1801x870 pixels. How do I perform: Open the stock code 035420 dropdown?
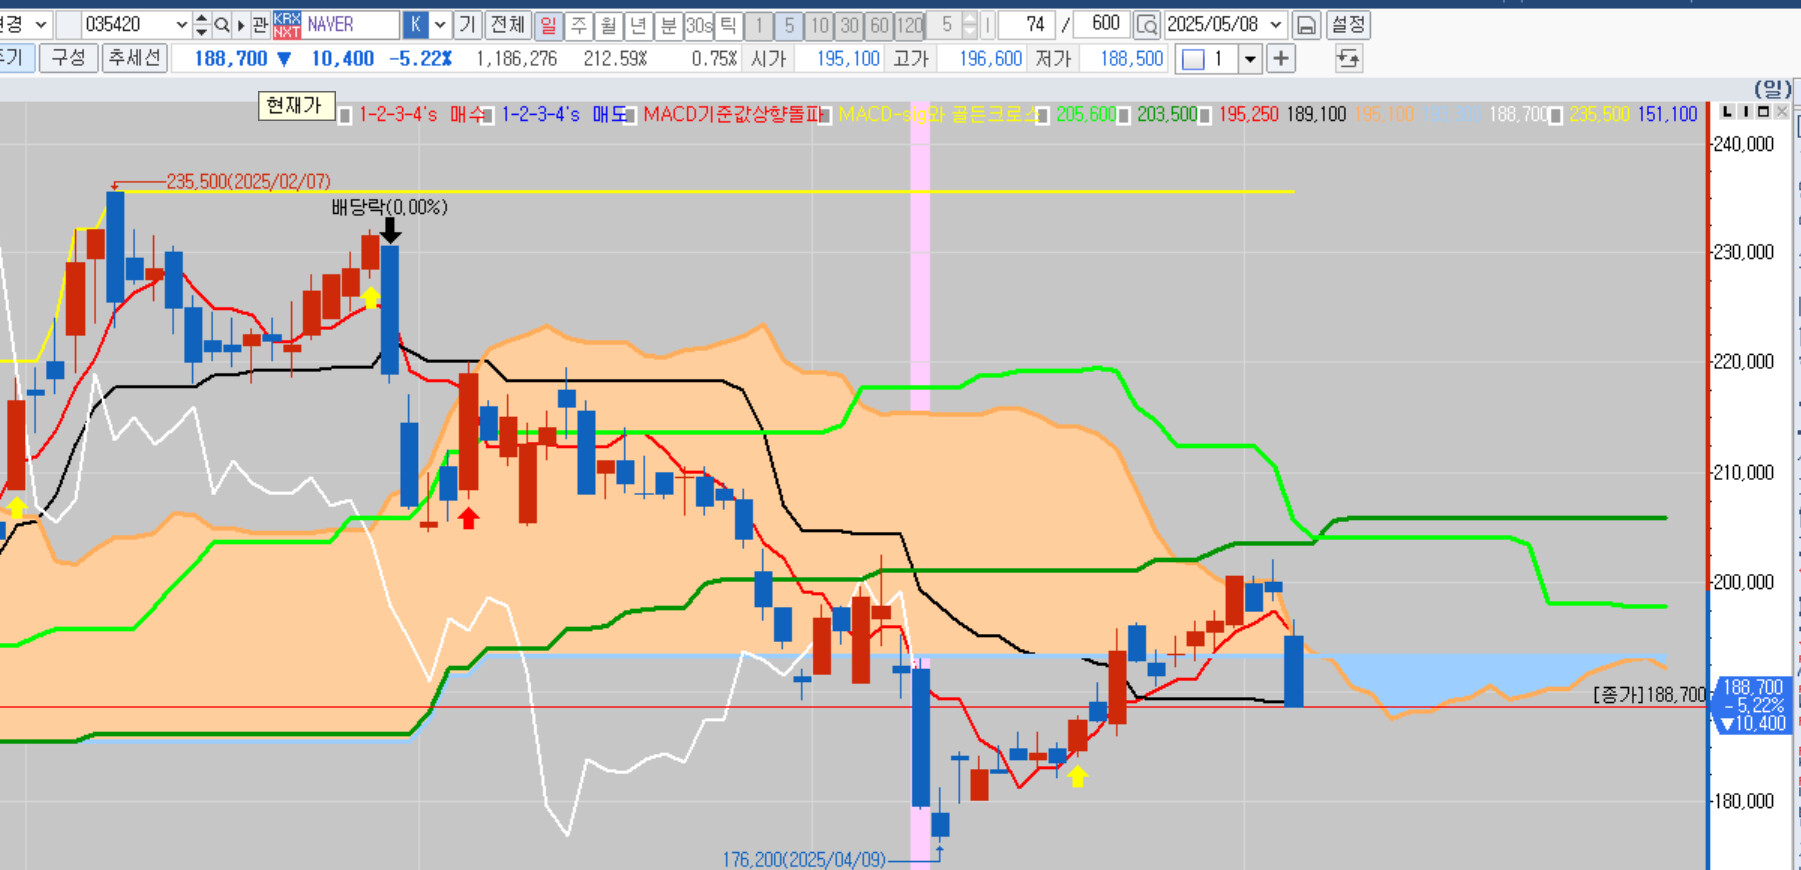pos(181,25)
